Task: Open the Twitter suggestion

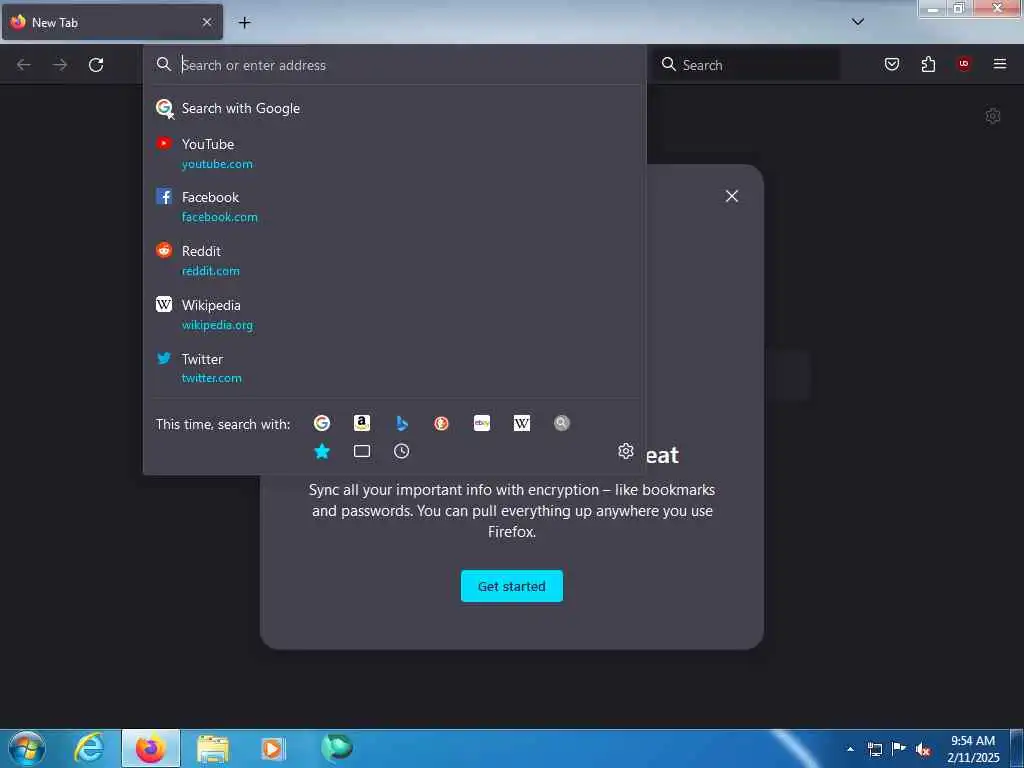Action: point(394,368)
